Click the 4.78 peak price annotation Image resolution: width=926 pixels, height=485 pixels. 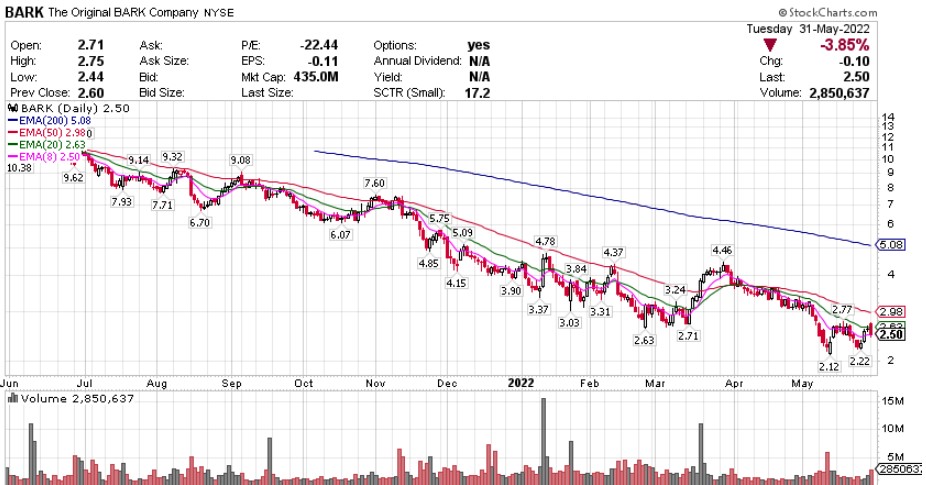click(x=545, y=241)
